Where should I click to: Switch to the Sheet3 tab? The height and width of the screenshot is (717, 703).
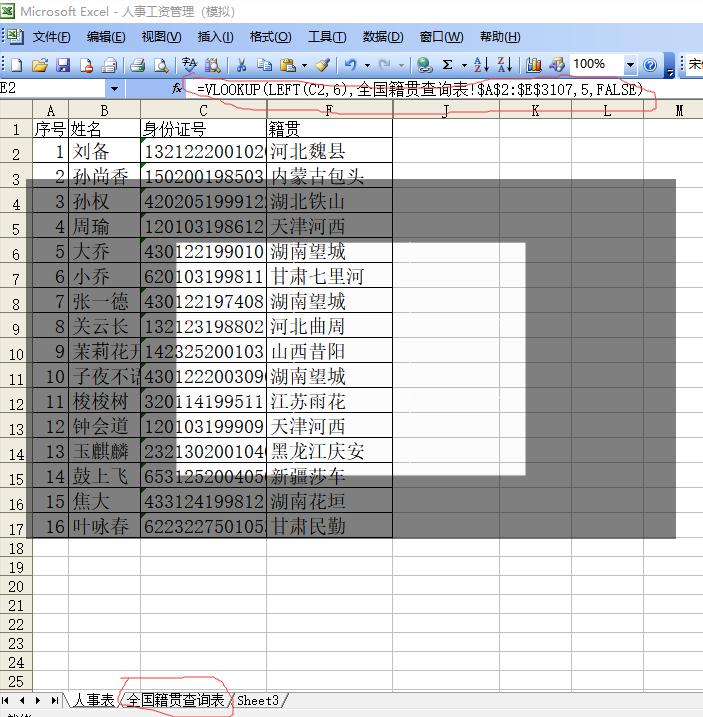[258, 700]
